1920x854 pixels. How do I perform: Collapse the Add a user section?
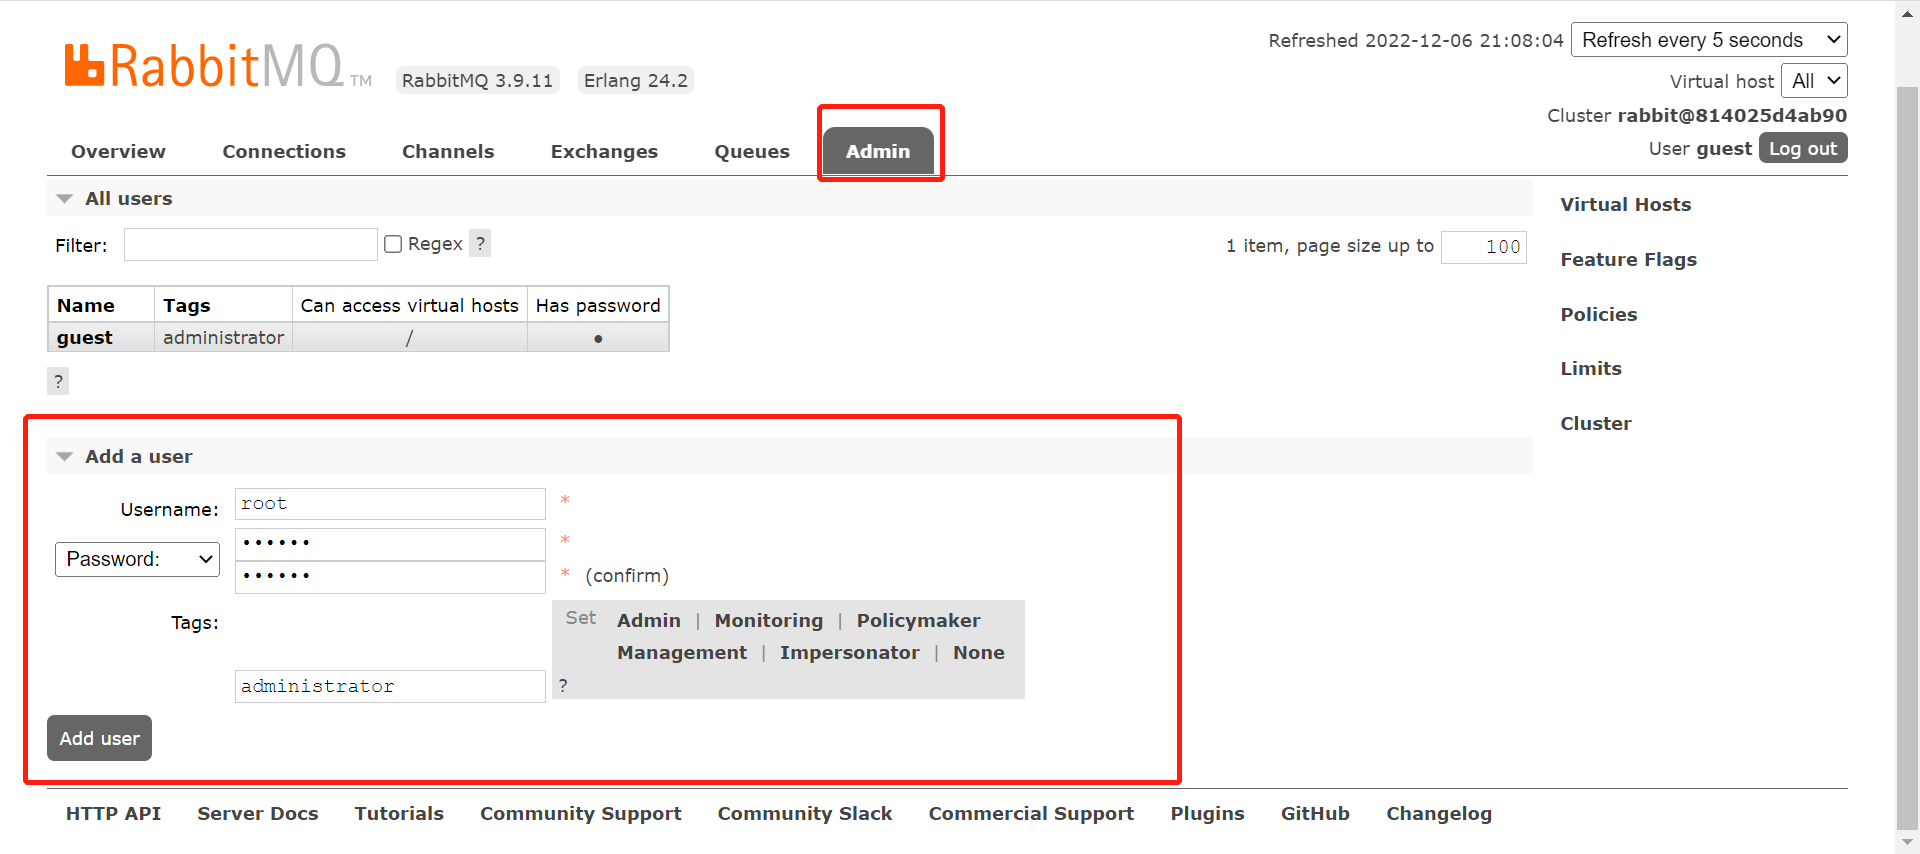[x=65, y=457]
